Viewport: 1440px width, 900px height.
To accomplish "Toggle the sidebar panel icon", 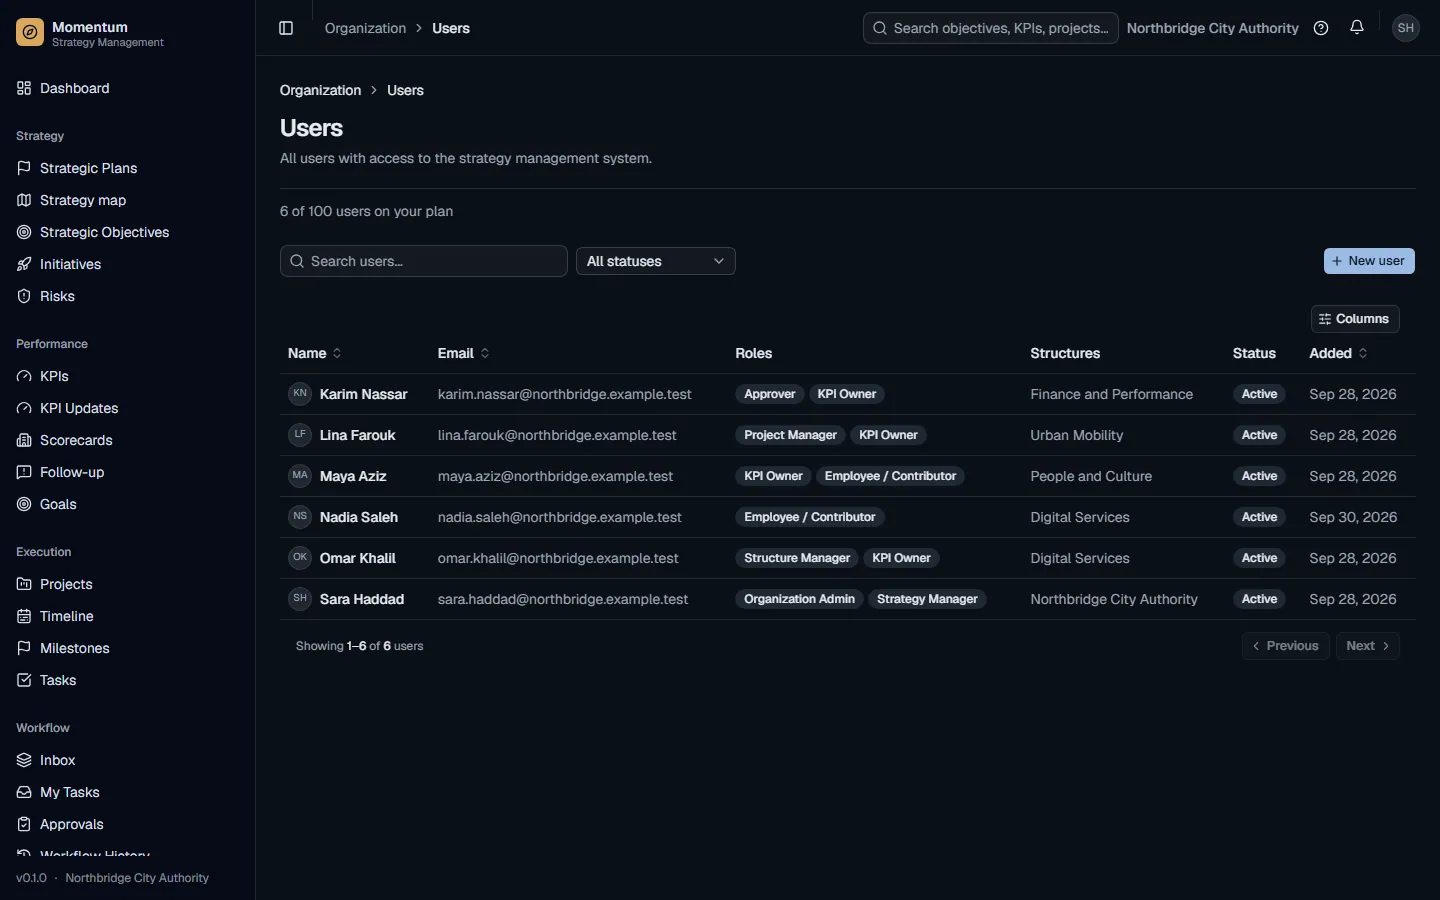I will pos(286,28).
